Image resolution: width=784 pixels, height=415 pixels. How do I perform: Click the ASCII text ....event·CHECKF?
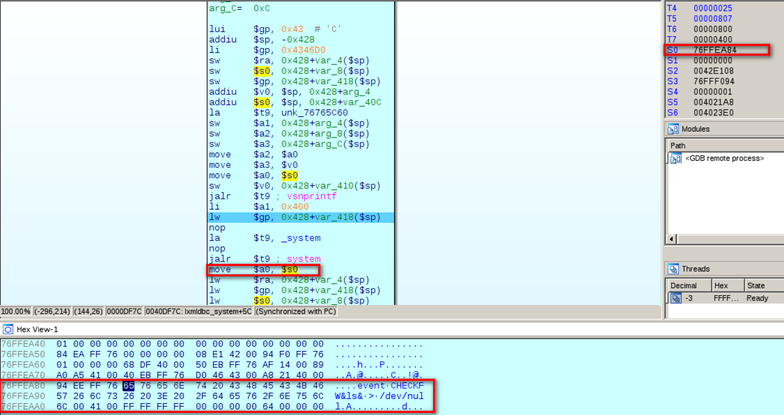click(380, 386)
